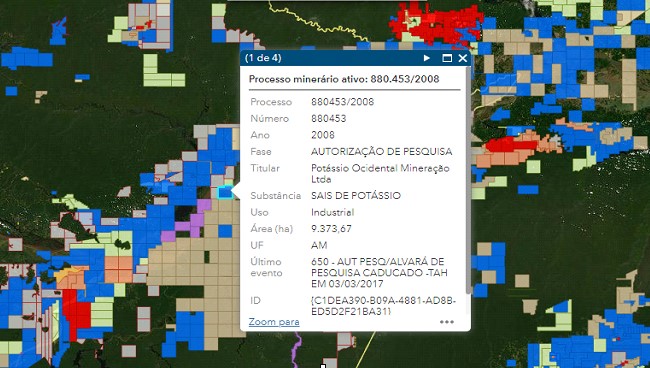Screen dimensions: 650x368
Task: Select the elongated red area right of popup
Action: (512, 145)
